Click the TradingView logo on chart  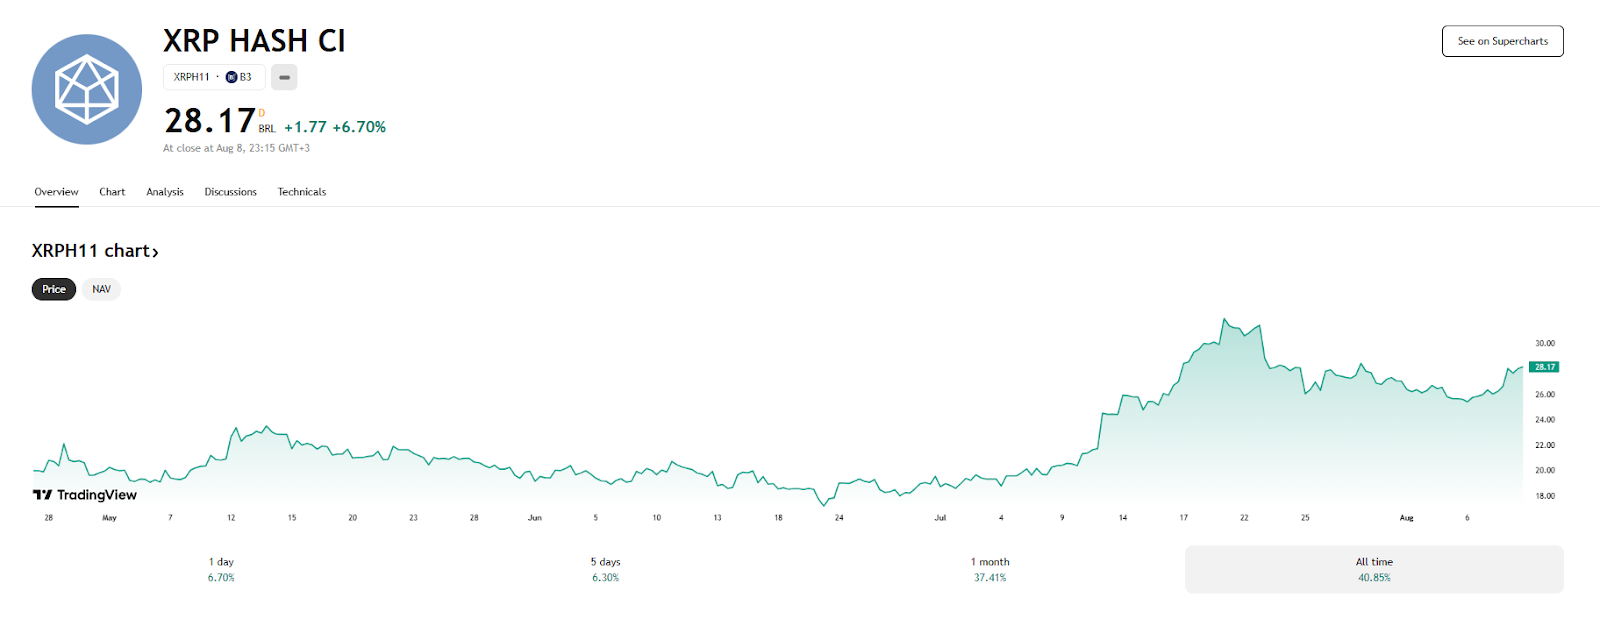85,495
